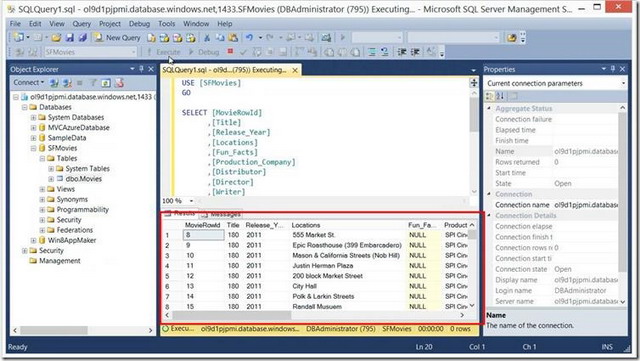Viewport: 640px width, 361px height.
Task: Expand the dbo.Movies table node
Action: pos(51,179)
